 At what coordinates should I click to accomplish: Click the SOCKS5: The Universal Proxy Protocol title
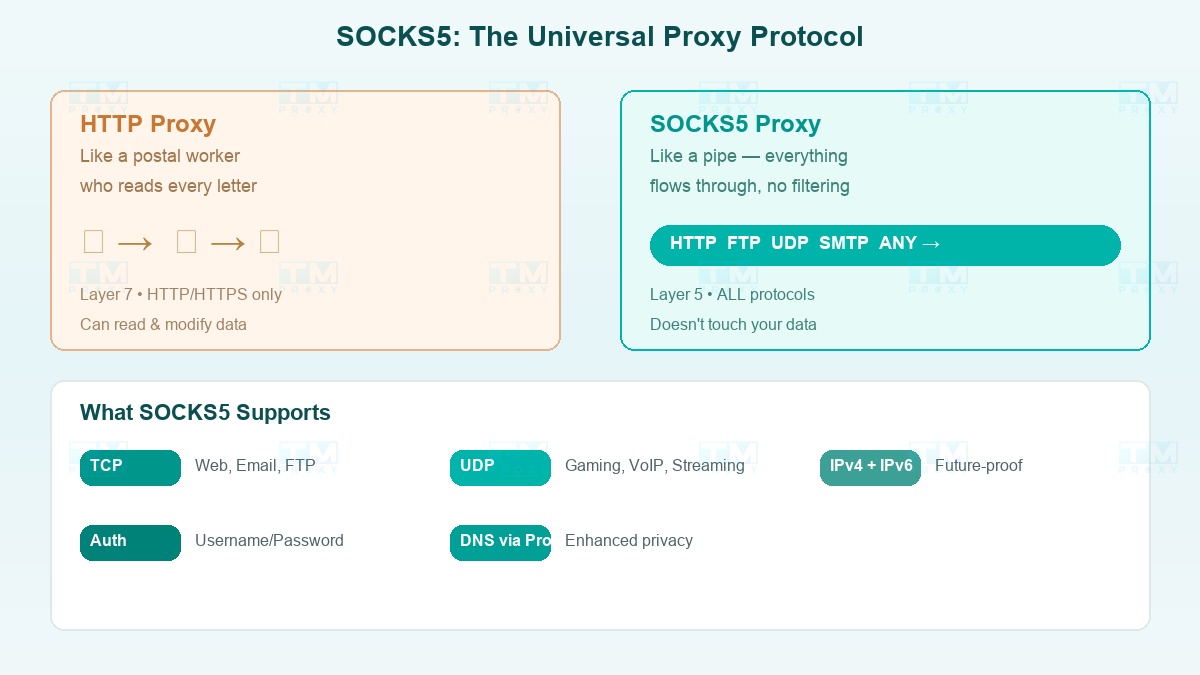click(599, 37)
